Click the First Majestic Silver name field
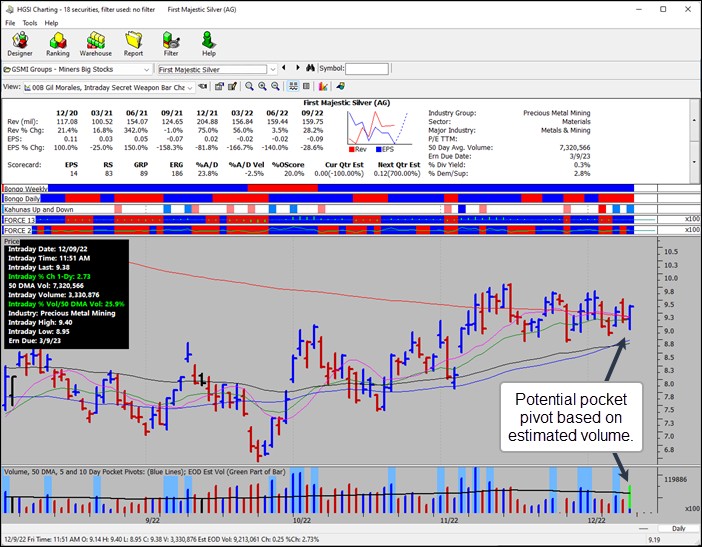Image resolution: width=702 pixels, height=547 pixels. click(212, 69)
